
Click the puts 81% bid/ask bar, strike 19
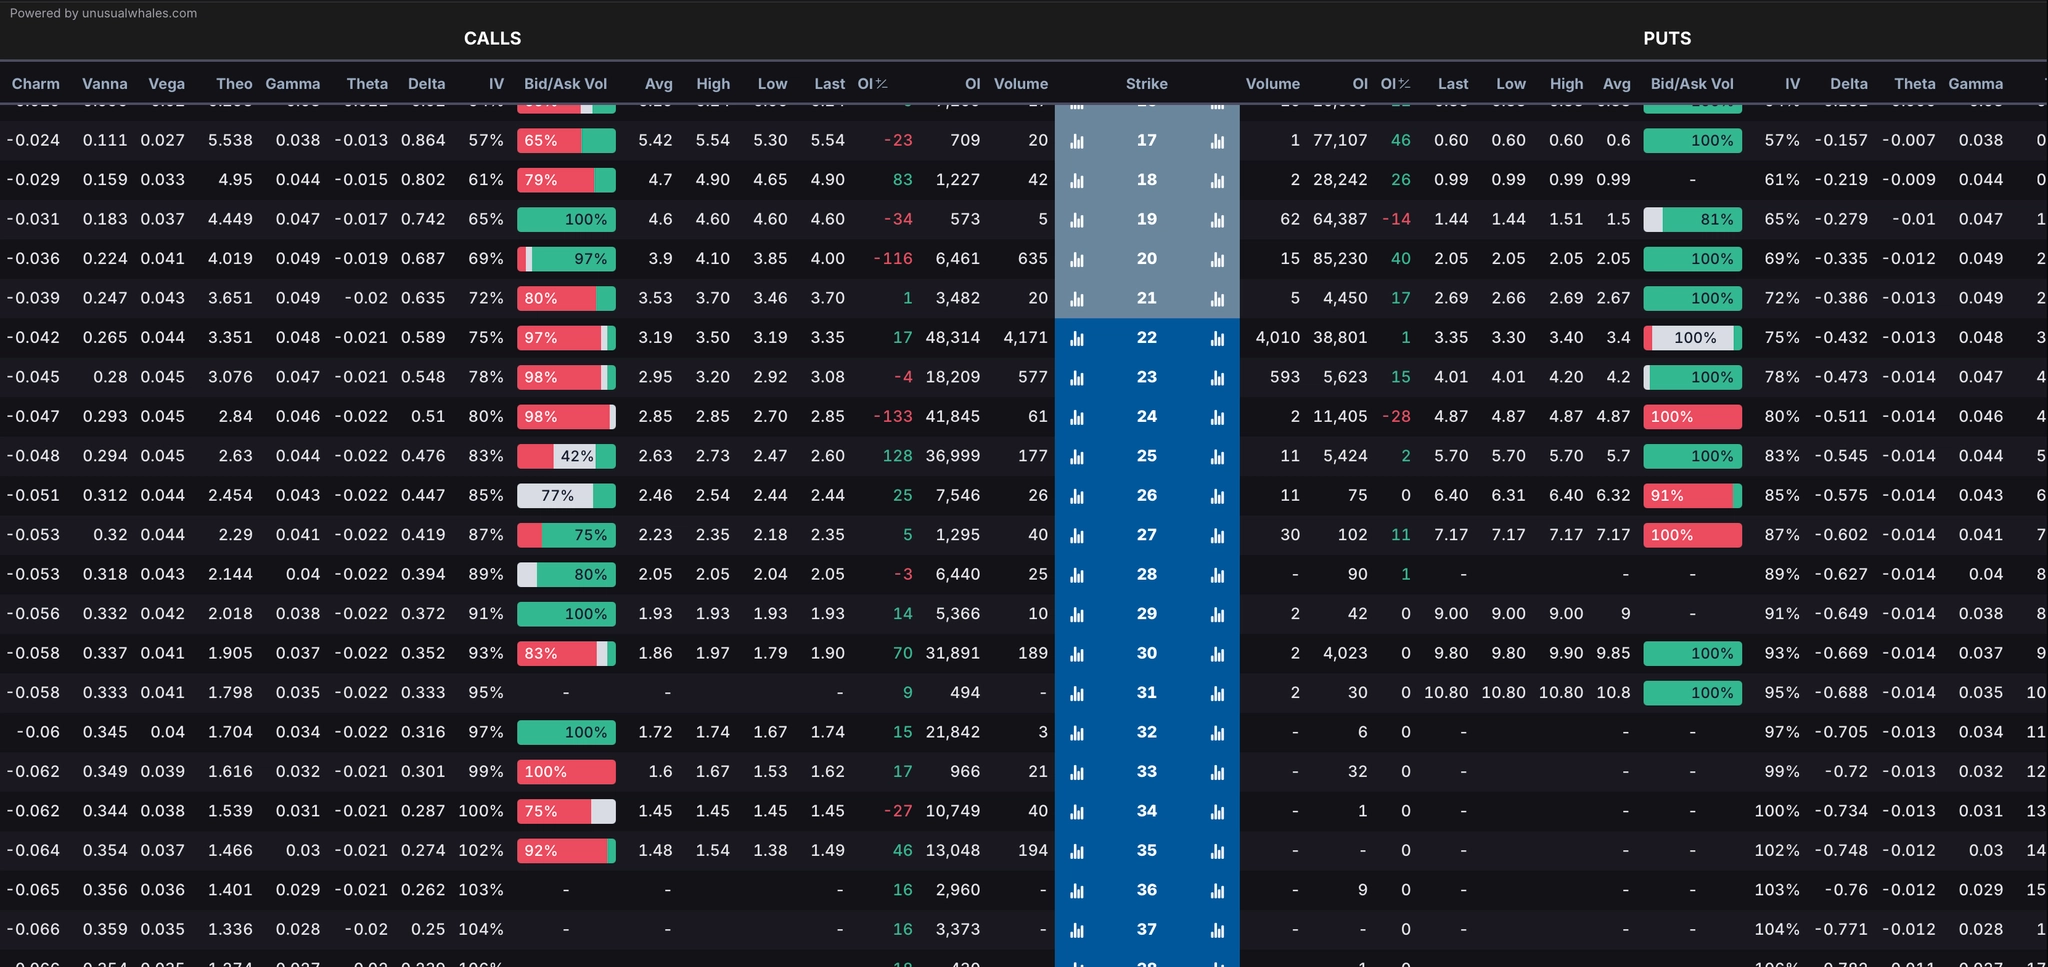pyautogui.click(x=1692, y=219)
